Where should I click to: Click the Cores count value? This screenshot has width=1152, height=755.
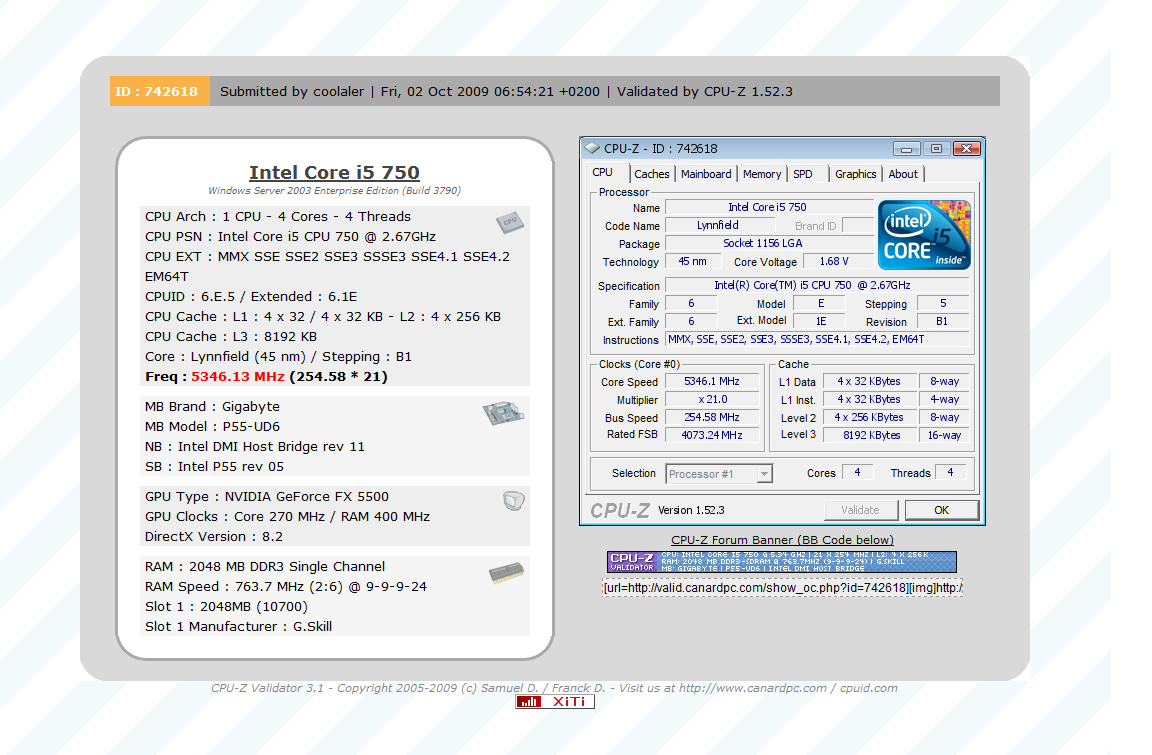(857, 472)
